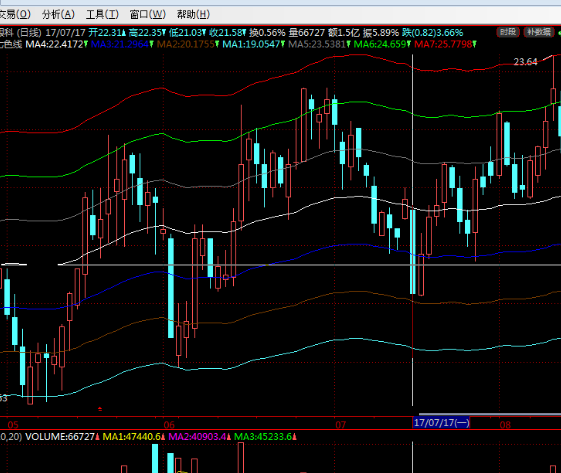Click the green MA6:24.659 indicator value
The image size is (561, 473).
tap(380, 44)
